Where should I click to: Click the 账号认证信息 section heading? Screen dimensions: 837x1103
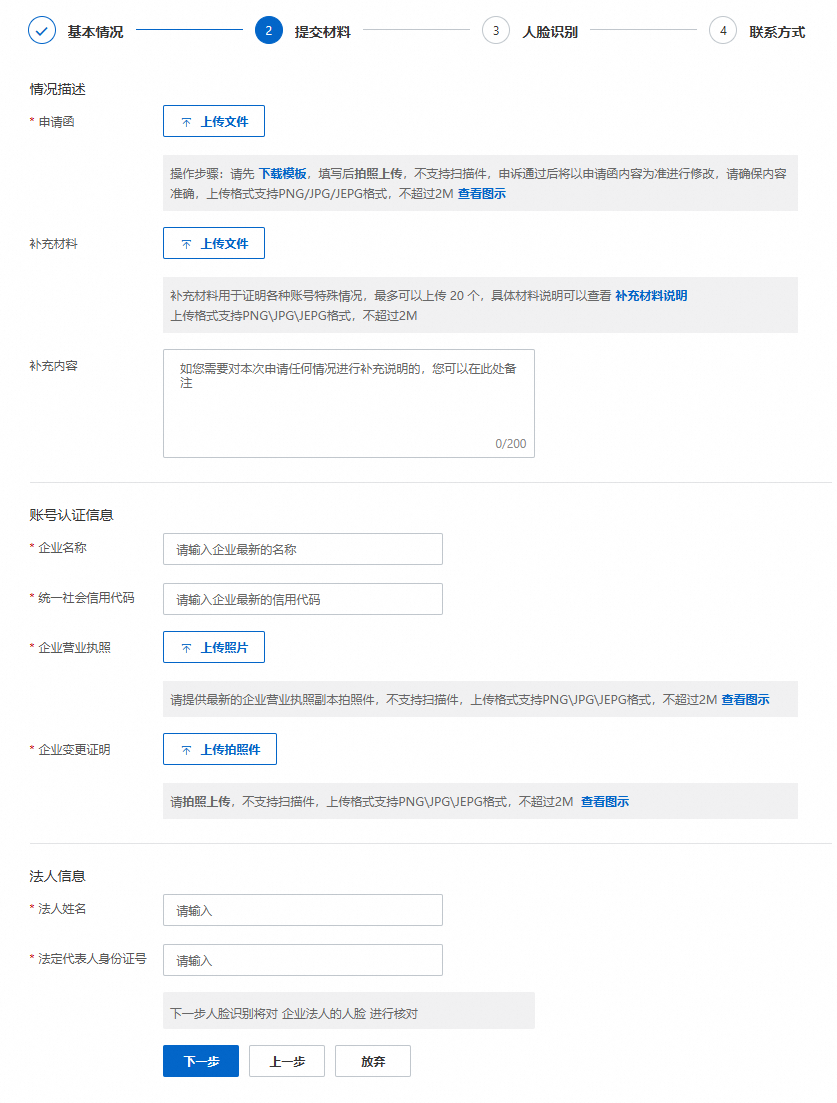(71, 515)
